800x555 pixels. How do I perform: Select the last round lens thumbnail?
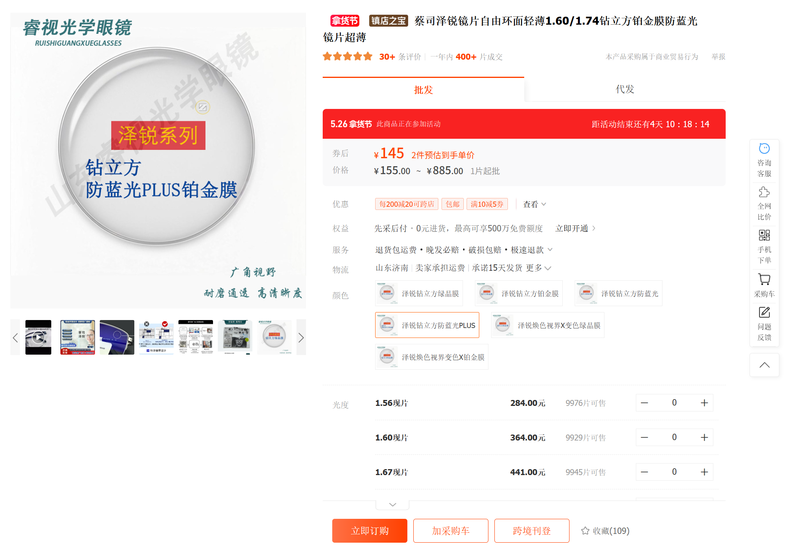(274, 337)
